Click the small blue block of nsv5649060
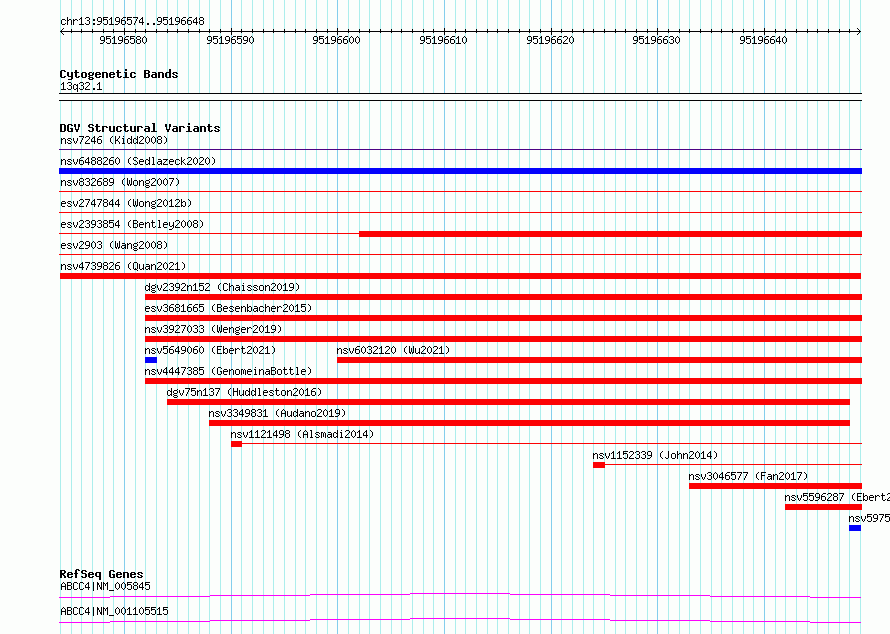The height and width of the screenshot is (634, 890). [x=151, y=360]
